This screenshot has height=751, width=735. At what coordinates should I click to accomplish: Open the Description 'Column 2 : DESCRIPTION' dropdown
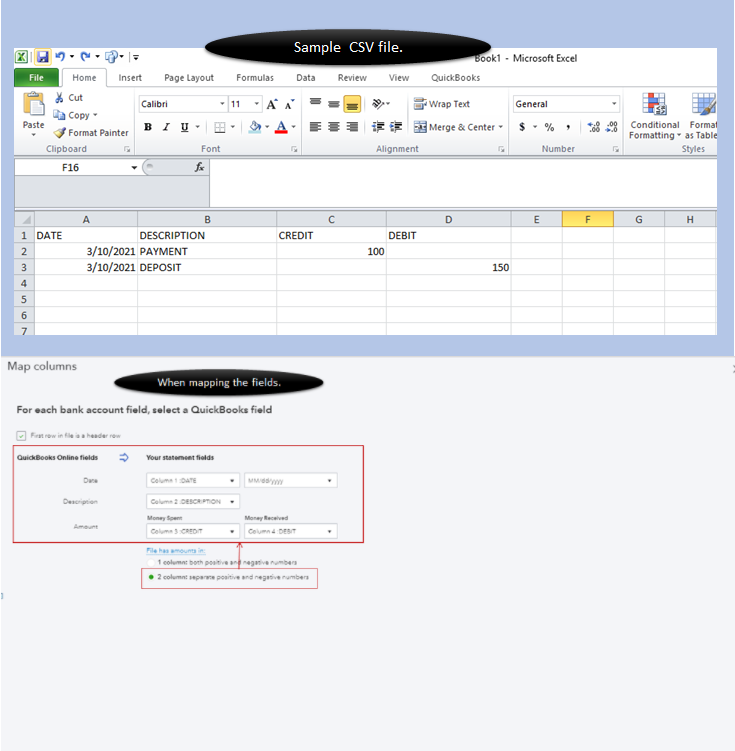coord(192,501)
